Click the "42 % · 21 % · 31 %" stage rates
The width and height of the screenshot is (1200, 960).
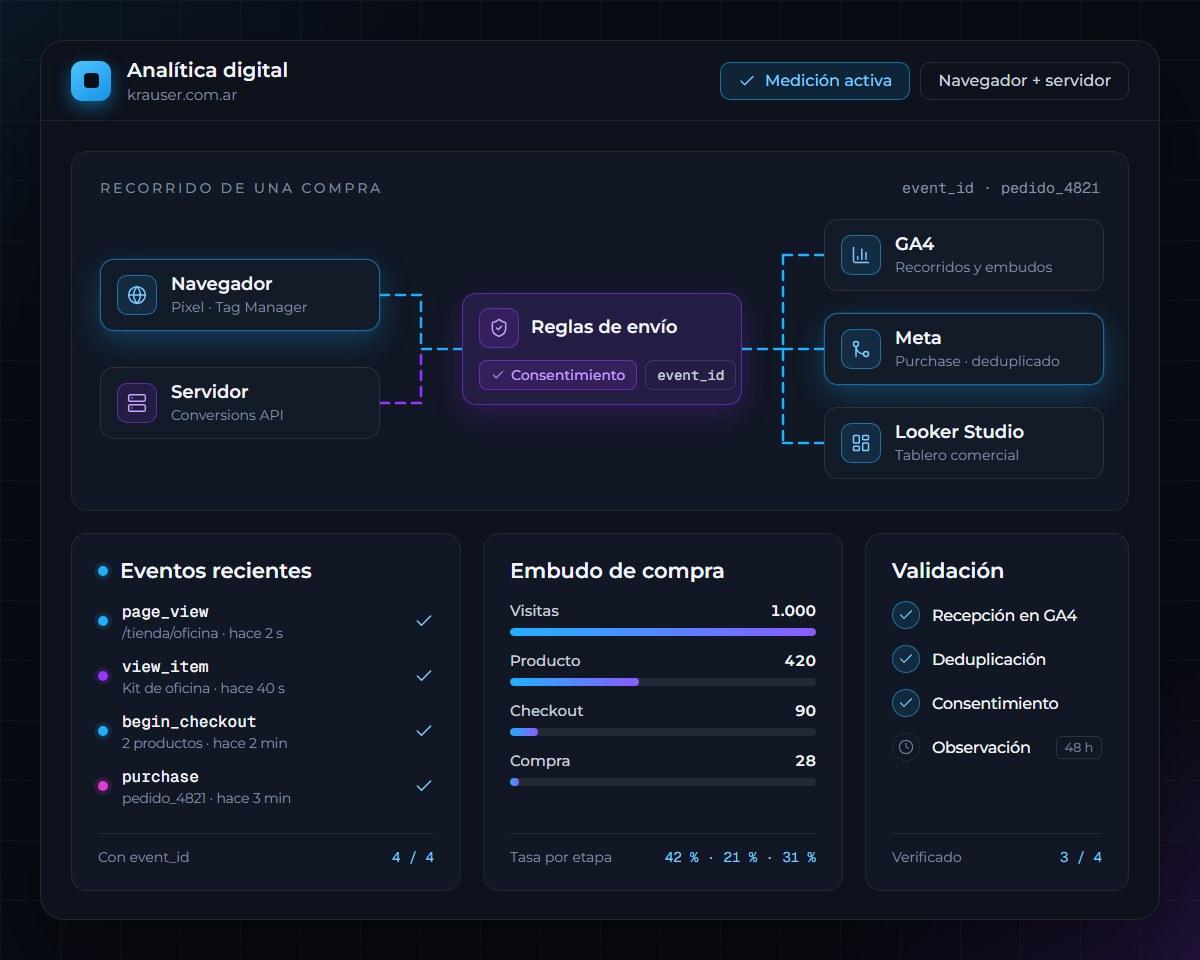(x=740, y=857)
